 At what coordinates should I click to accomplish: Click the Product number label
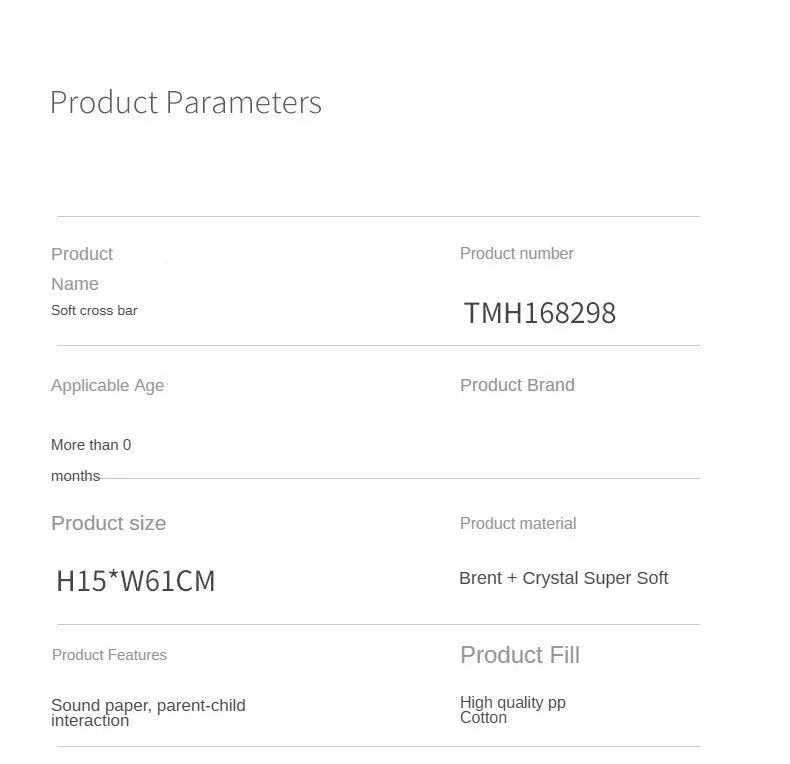(516, 254)
